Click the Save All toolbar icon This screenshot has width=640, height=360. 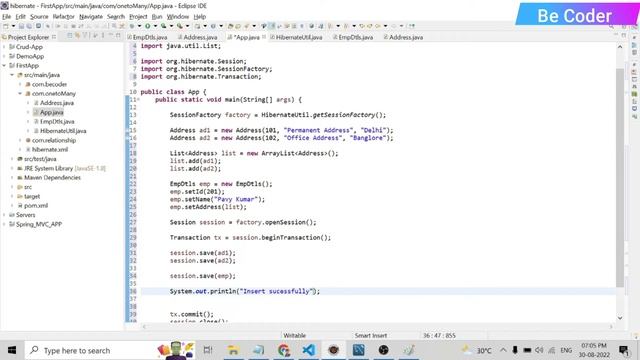tap(29, 26)
